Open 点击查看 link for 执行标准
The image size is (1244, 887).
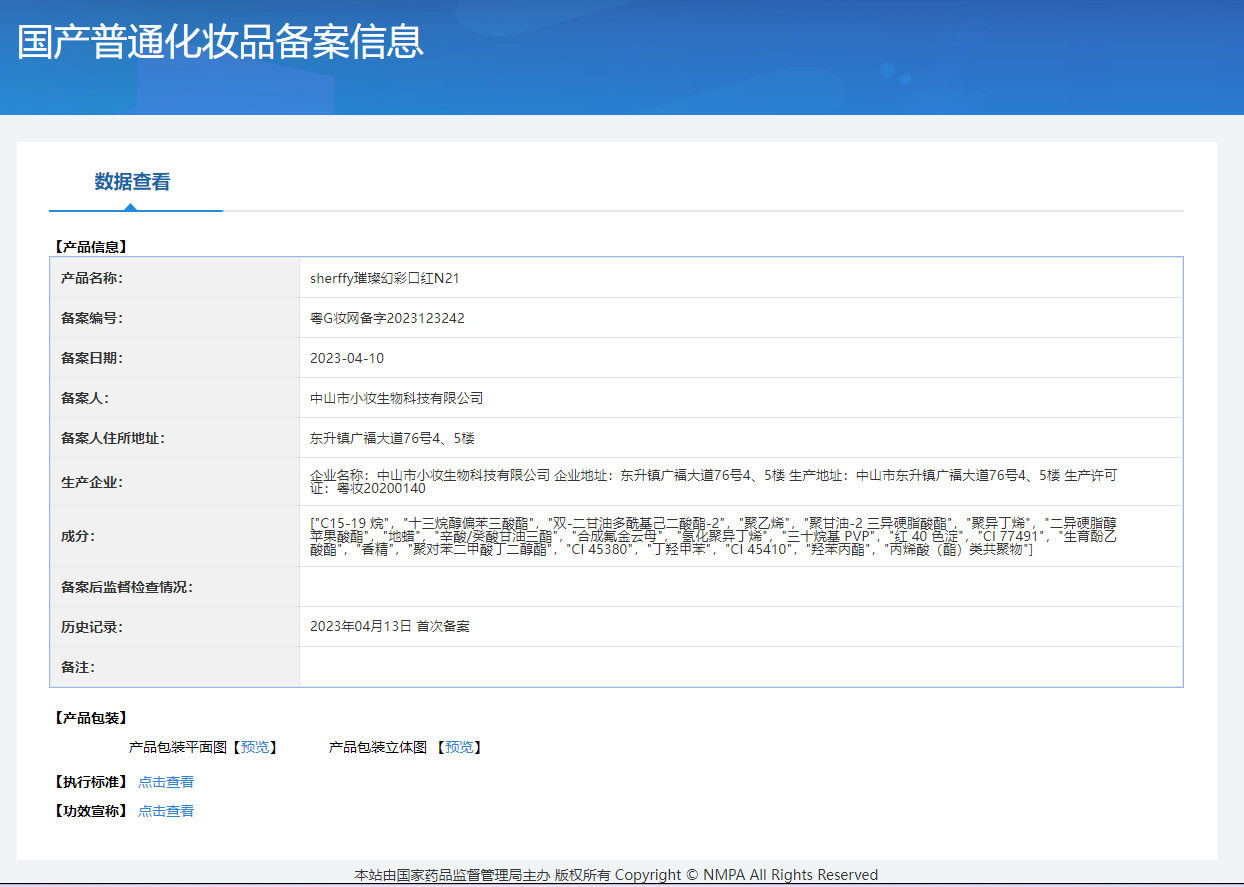[166, 782]
